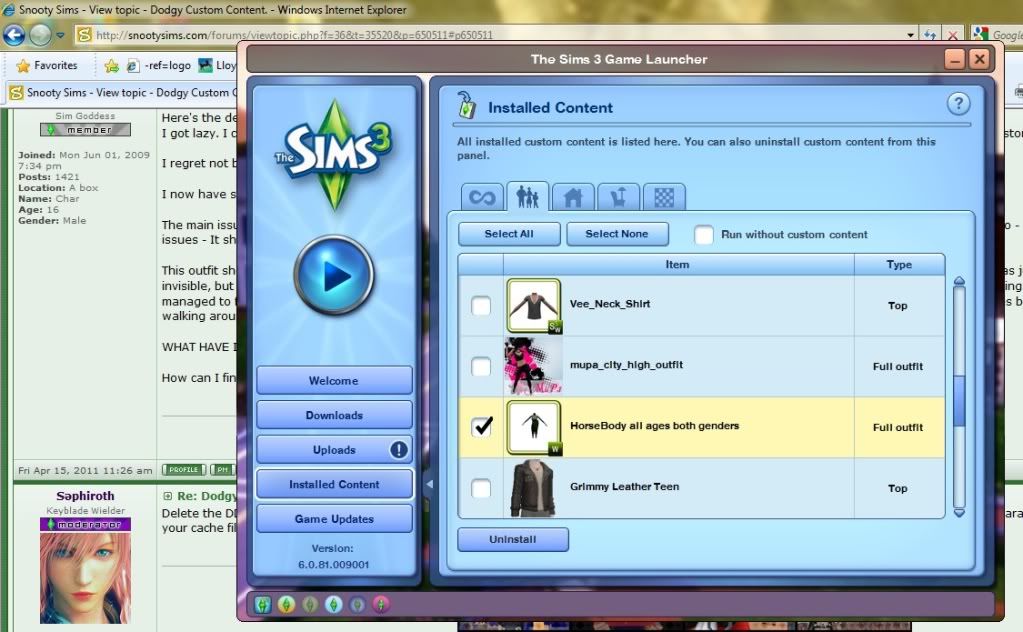
Task: Click the snootysims site icon in address bar
Action: (84, 35)
